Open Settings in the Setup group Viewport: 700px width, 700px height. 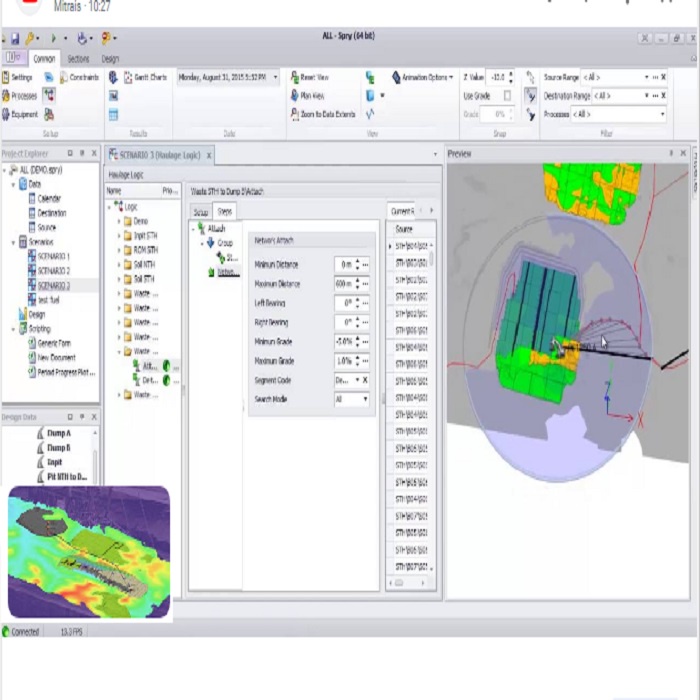pyautogui.click(x=17, y=77)
